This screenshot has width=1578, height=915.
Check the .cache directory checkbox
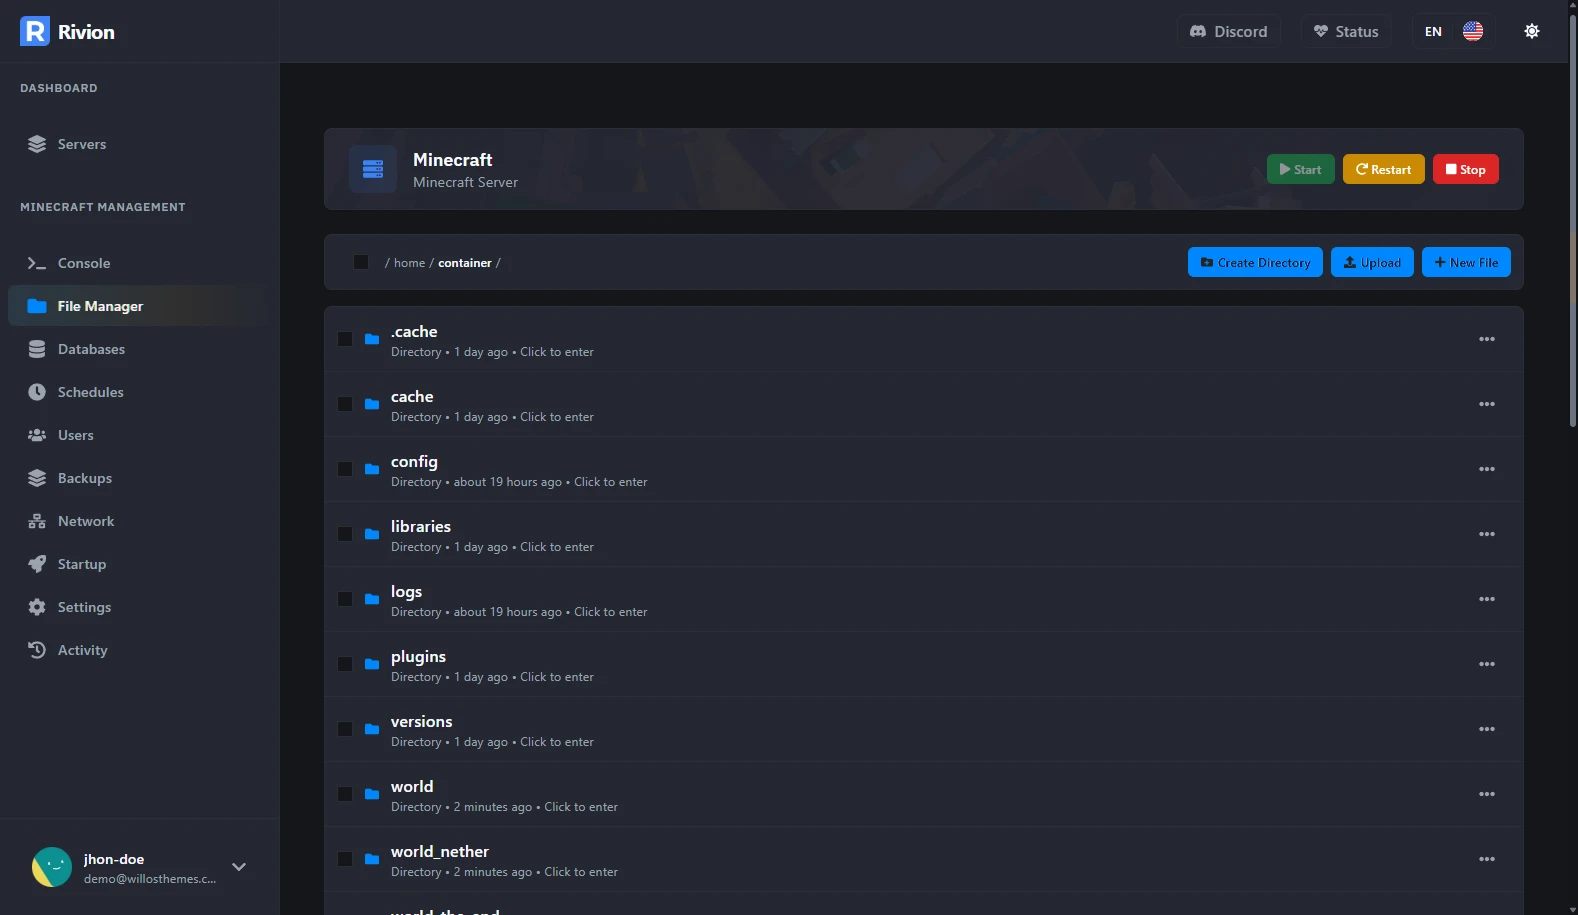(345, 339)
